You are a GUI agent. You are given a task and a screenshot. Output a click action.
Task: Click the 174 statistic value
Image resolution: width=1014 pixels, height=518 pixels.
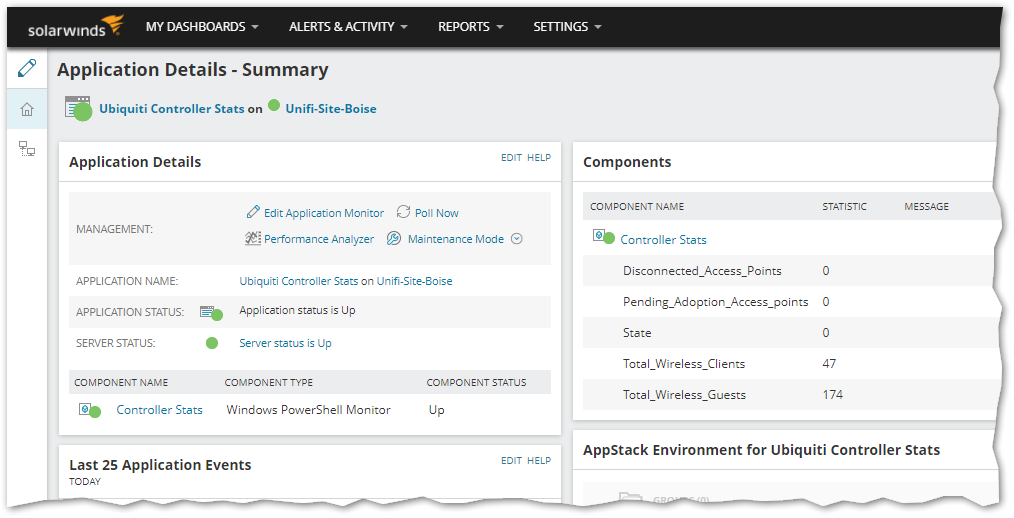[x=833, y=395]
